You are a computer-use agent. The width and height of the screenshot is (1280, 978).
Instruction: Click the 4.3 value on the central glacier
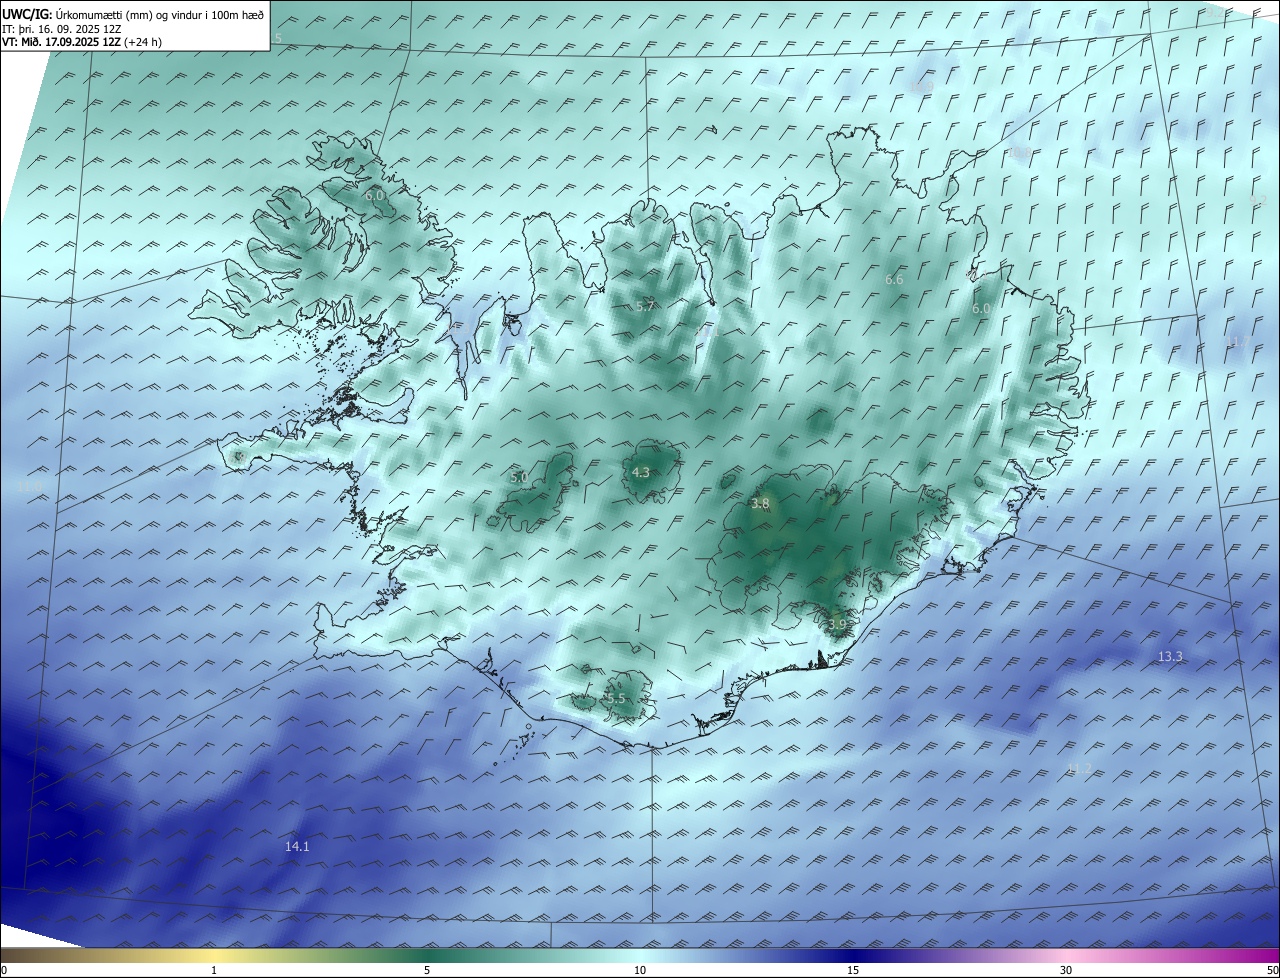[640, 473]
